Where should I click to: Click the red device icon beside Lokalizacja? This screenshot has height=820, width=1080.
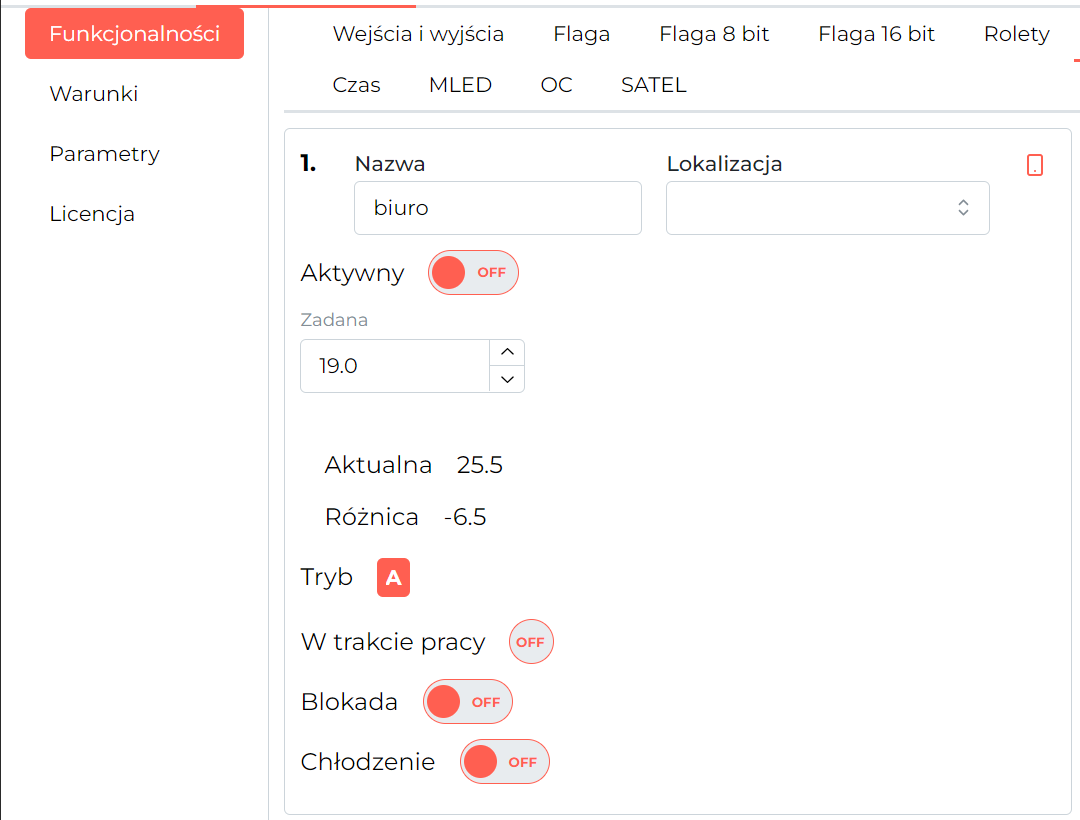pos(1035,165)
